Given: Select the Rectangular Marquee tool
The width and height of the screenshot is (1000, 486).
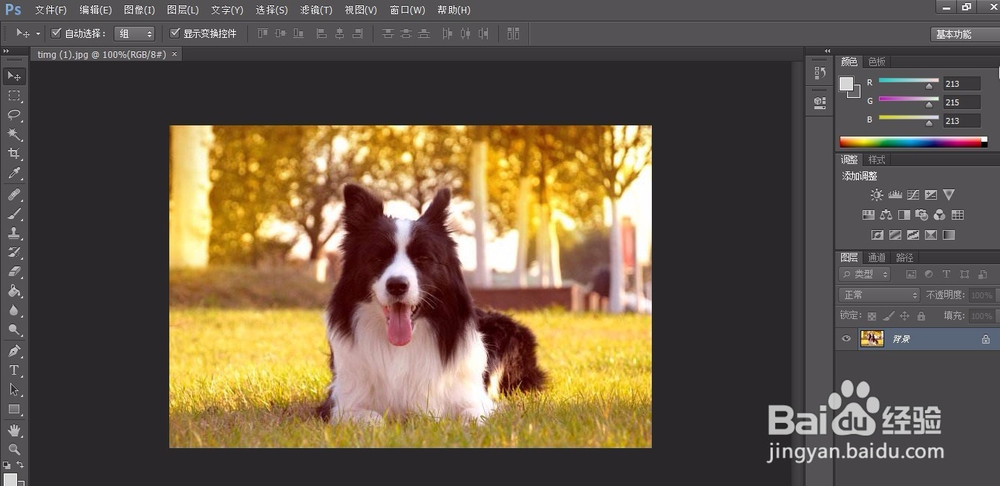Looking at the screenshot, I should 14,96.
